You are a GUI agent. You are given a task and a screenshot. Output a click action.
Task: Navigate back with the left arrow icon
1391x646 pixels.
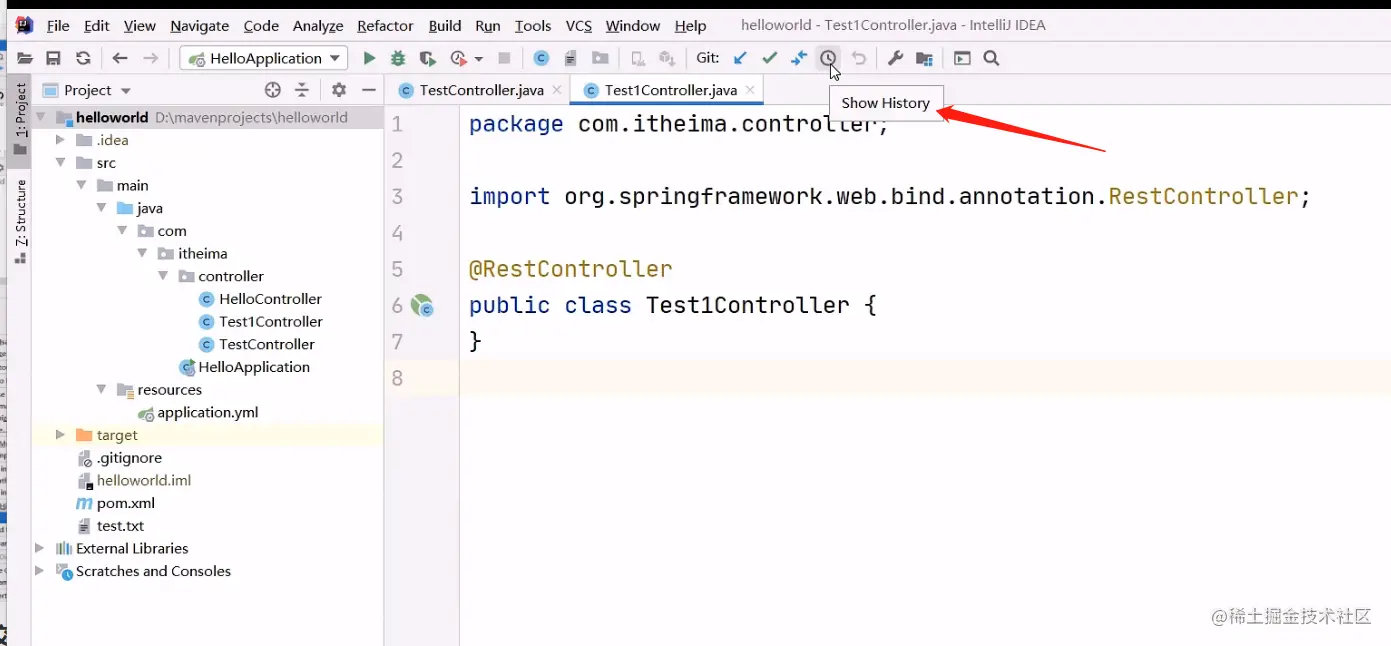click(x=120, y=59)
